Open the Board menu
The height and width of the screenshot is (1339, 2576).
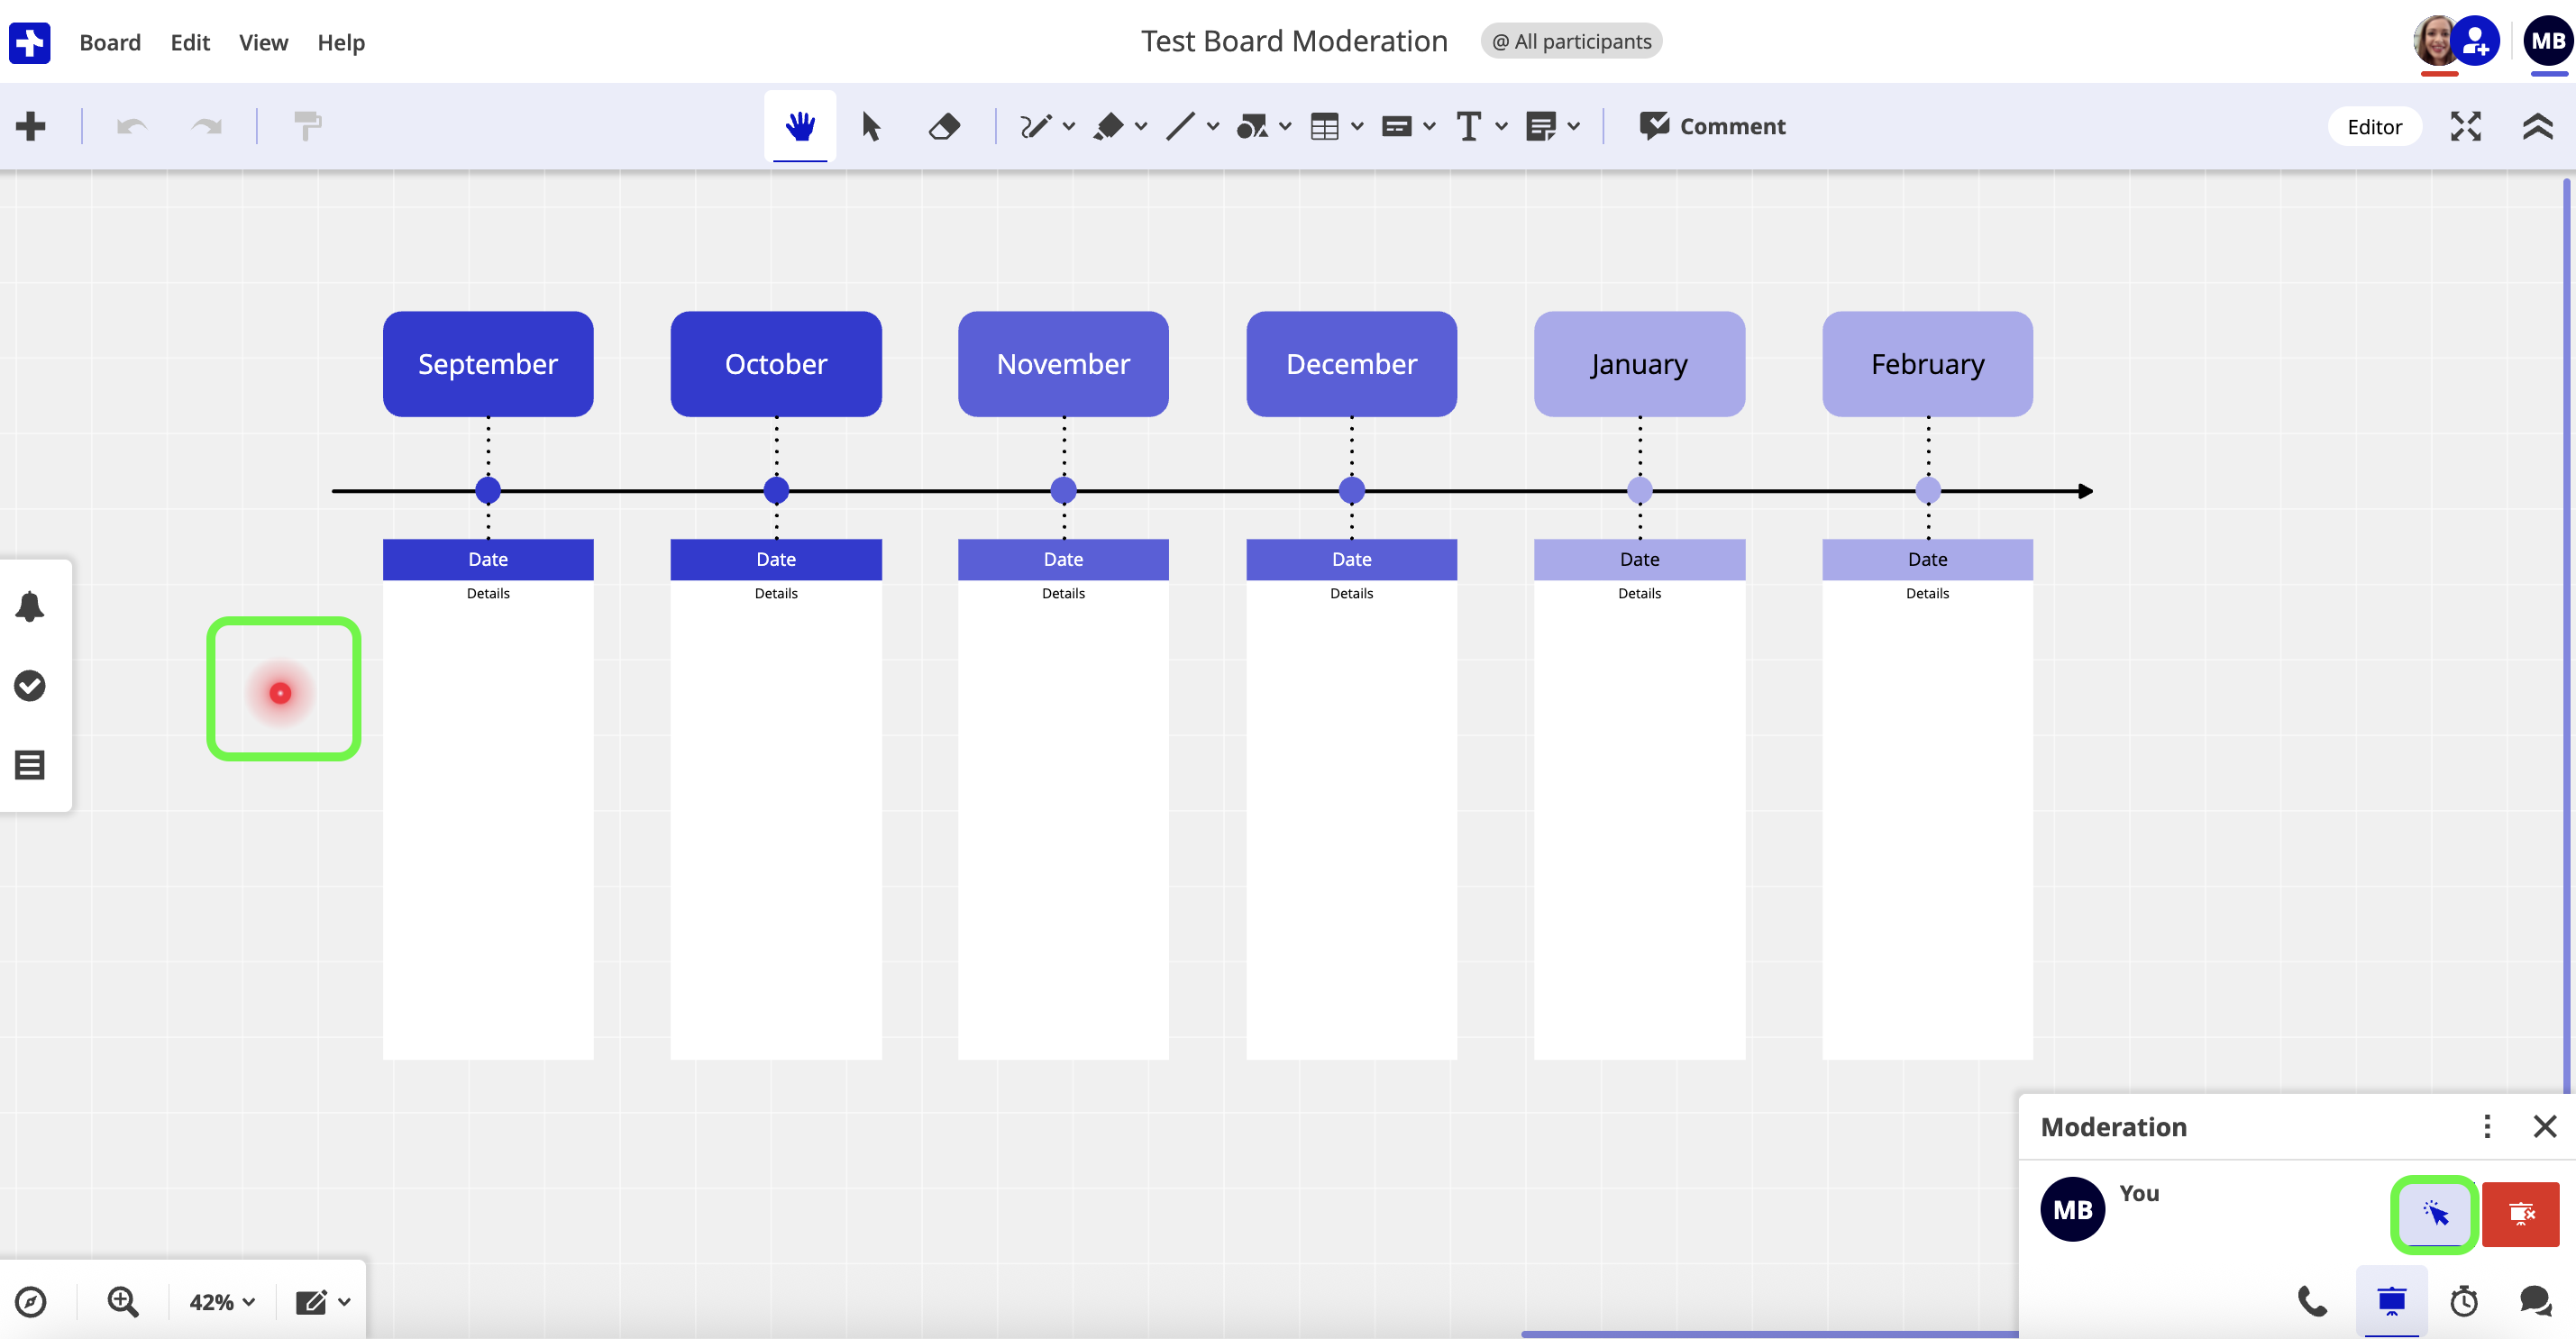(110, 42)
